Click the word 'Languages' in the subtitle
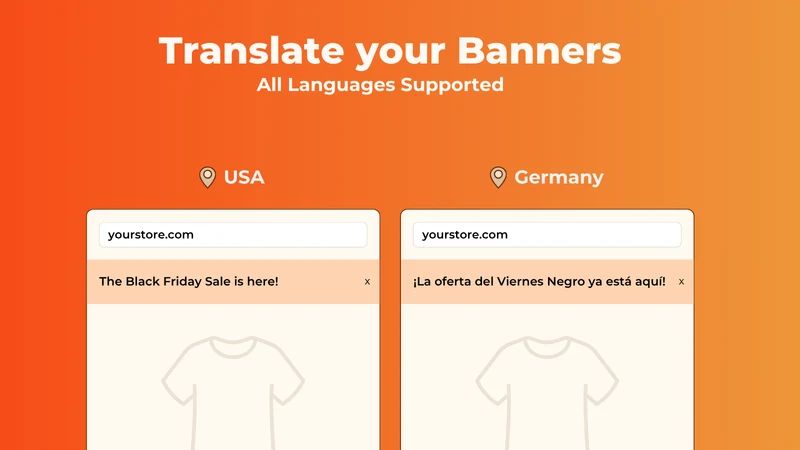Viewport: 800px width, 450px height. pos(341,86)
